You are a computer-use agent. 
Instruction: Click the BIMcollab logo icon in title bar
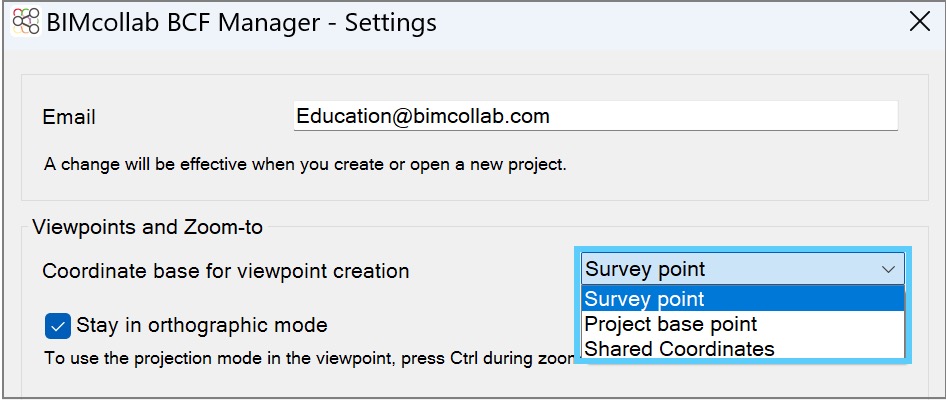(26, 22)
